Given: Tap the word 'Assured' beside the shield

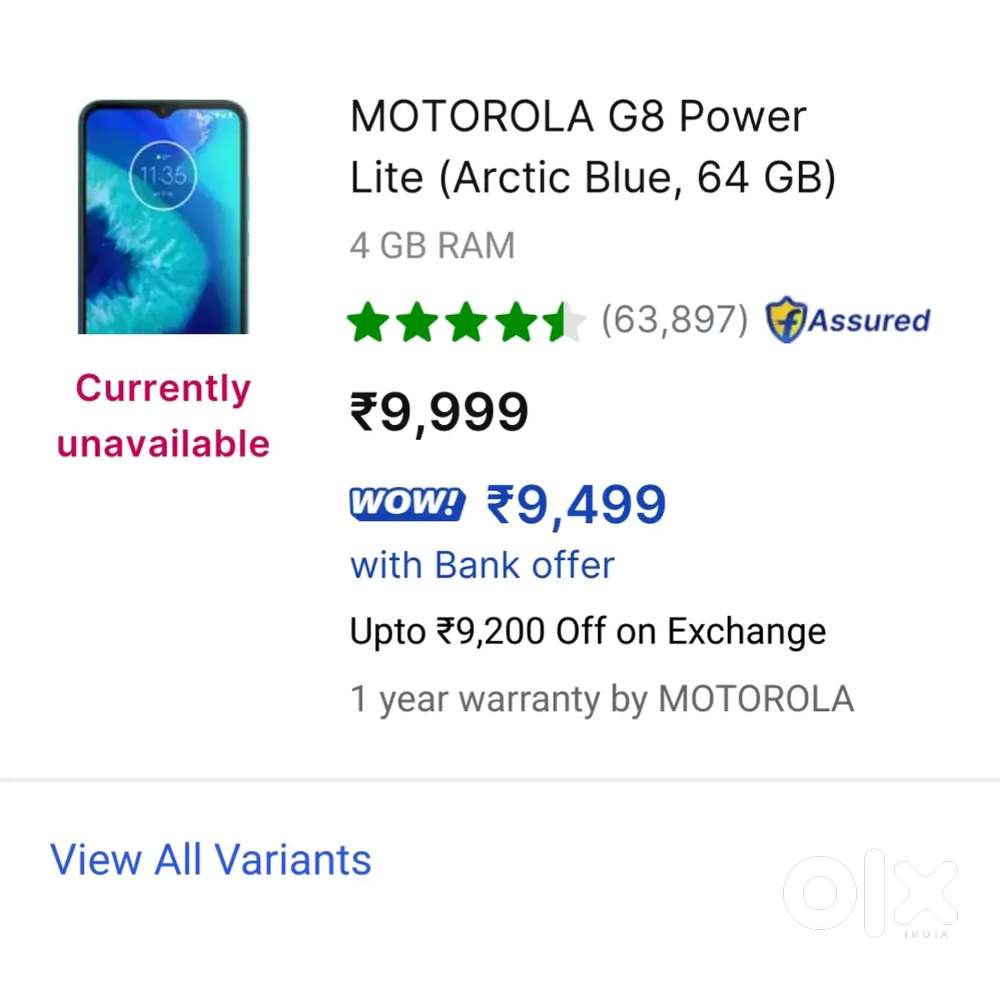Looking at the screenshot, I should coord(869,321).
